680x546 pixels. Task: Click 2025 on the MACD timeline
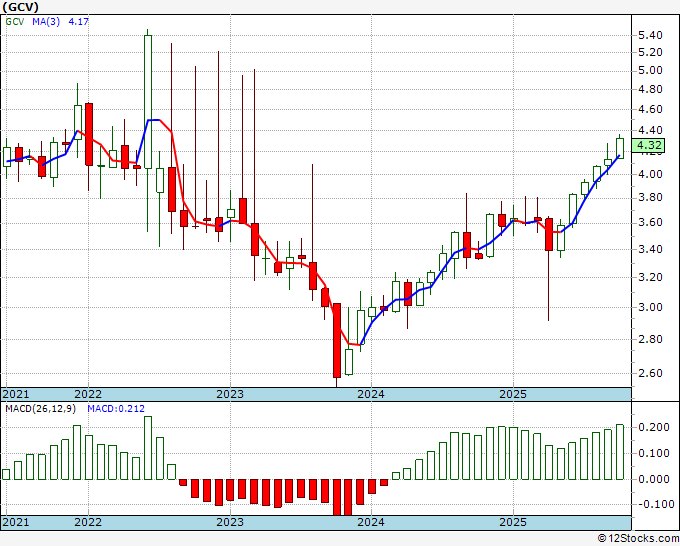(x=513, y=522)
